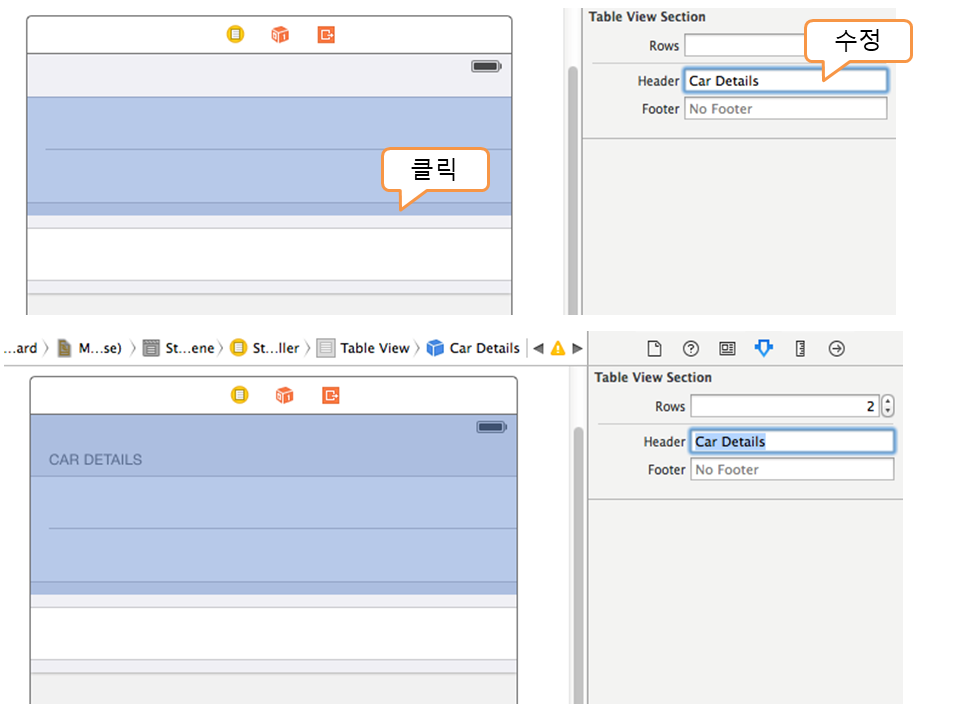Open the Size inspector ruler icon
The height and width of the screenshot is (720, 960).
(800, 348)
